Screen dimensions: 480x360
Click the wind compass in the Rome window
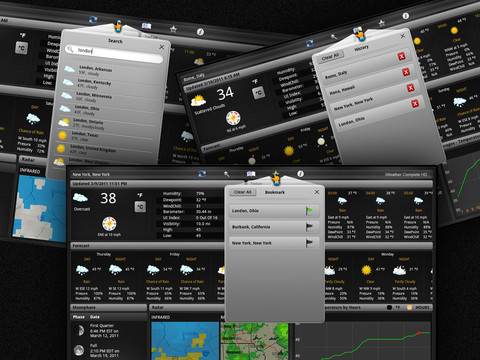(x=233, y=118)
